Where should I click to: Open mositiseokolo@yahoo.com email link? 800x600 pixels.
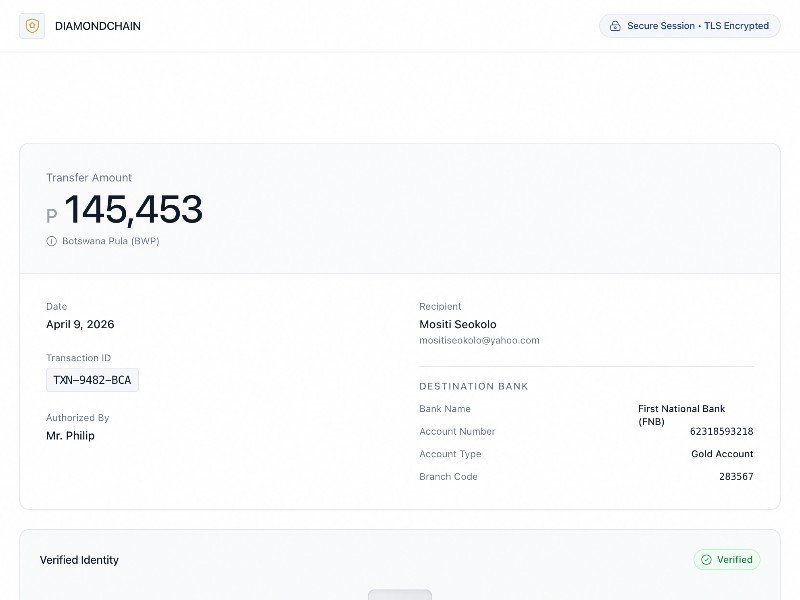[x=479, y=340]
